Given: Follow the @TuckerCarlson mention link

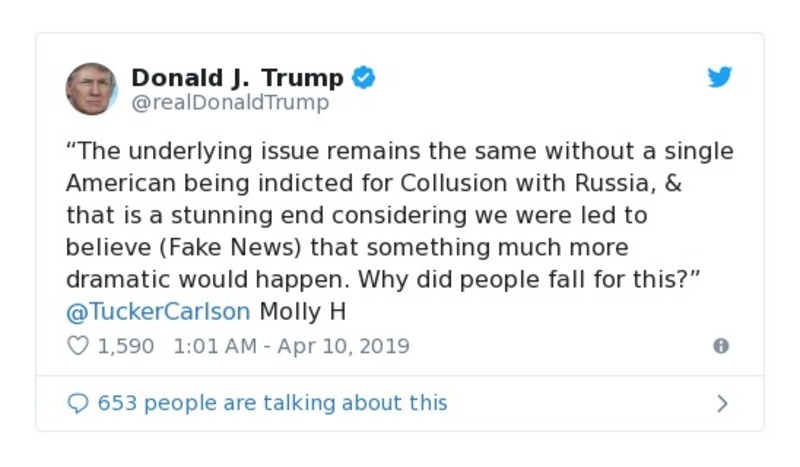Looking at the screenshot, I should [158, 311].
